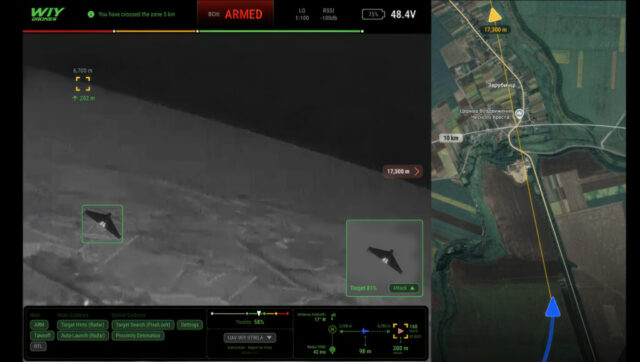The width and height of the screenshot is (640, 362).
Task: Click the church location pin on map
Action: point(519,113)
